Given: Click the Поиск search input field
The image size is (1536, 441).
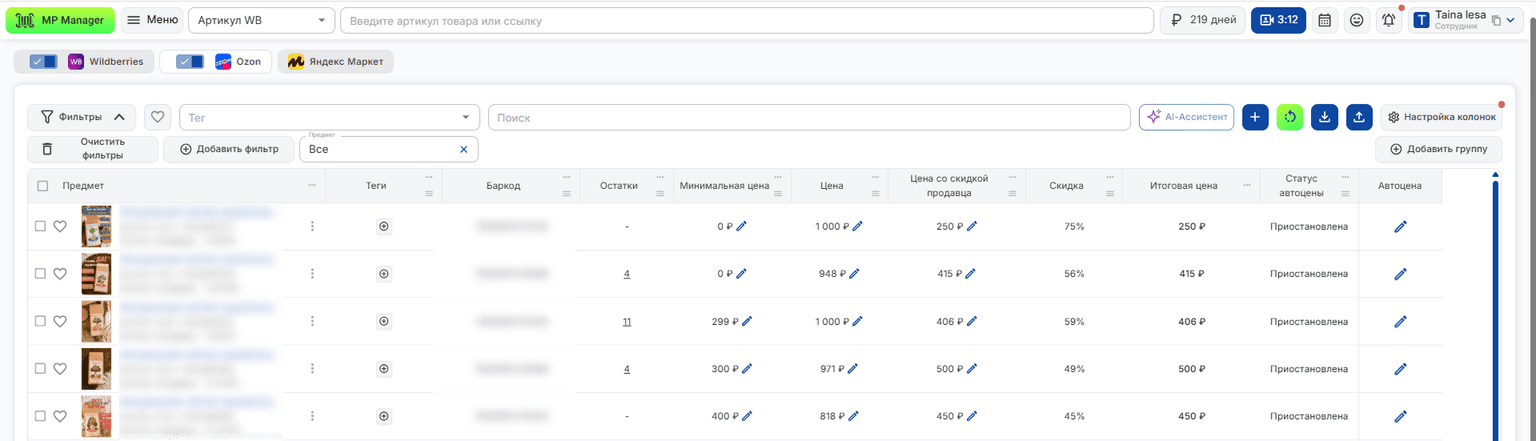Looking at the screenshot, I should coord(809,117).
